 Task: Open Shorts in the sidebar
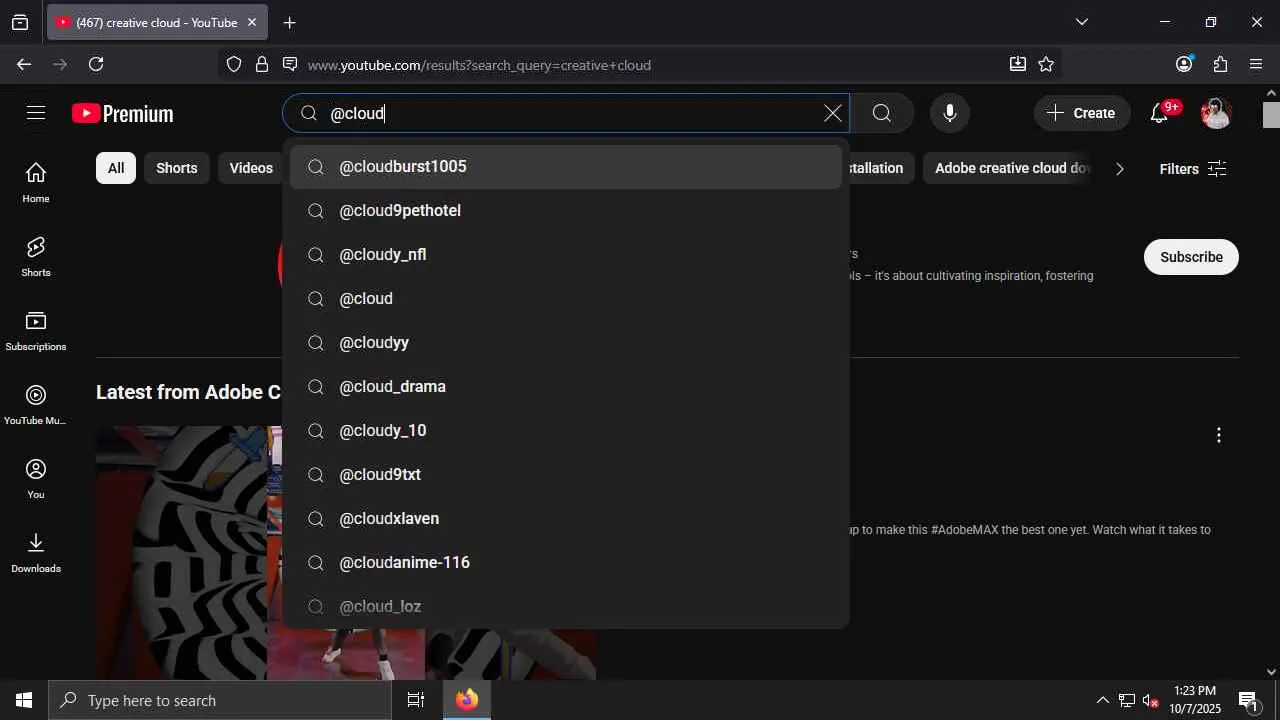[36, 256]
